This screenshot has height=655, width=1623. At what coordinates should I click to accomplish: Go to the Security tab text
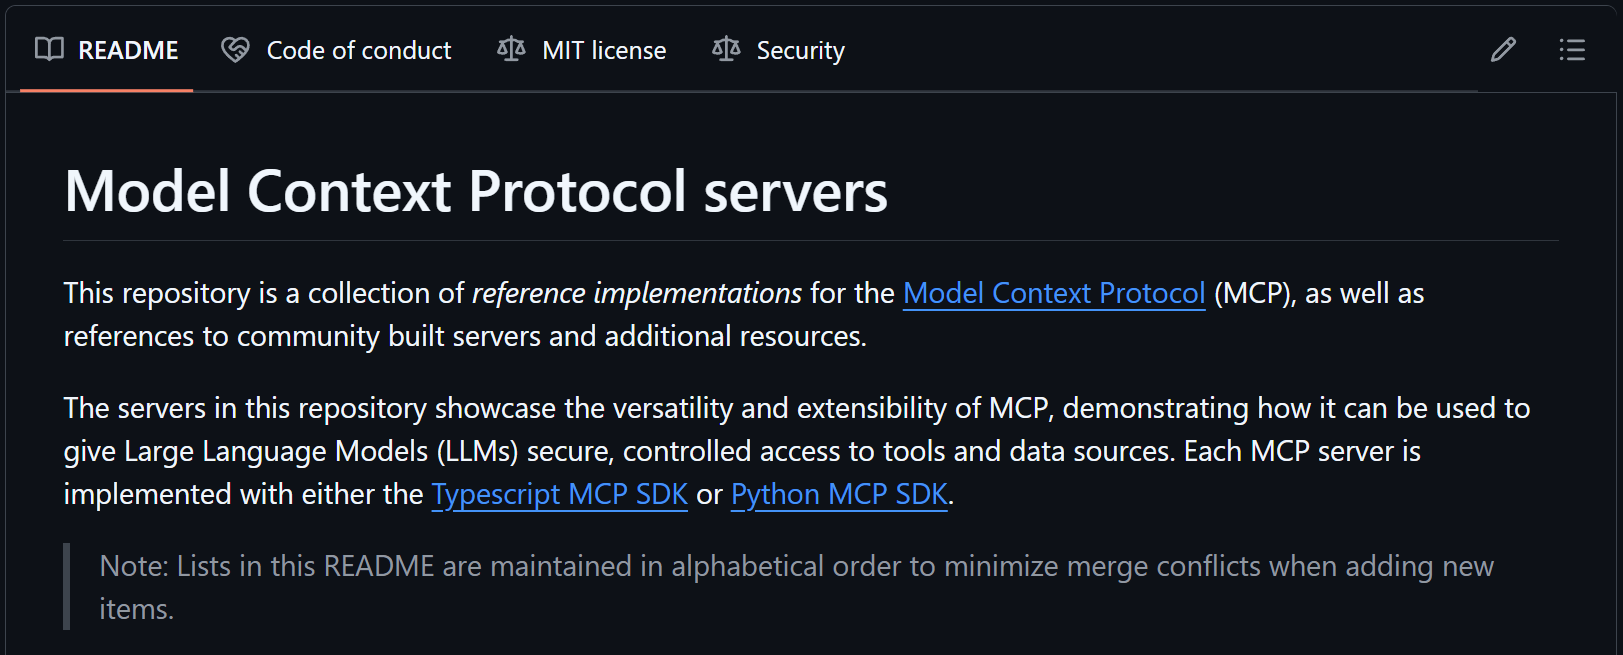point(800,50)
